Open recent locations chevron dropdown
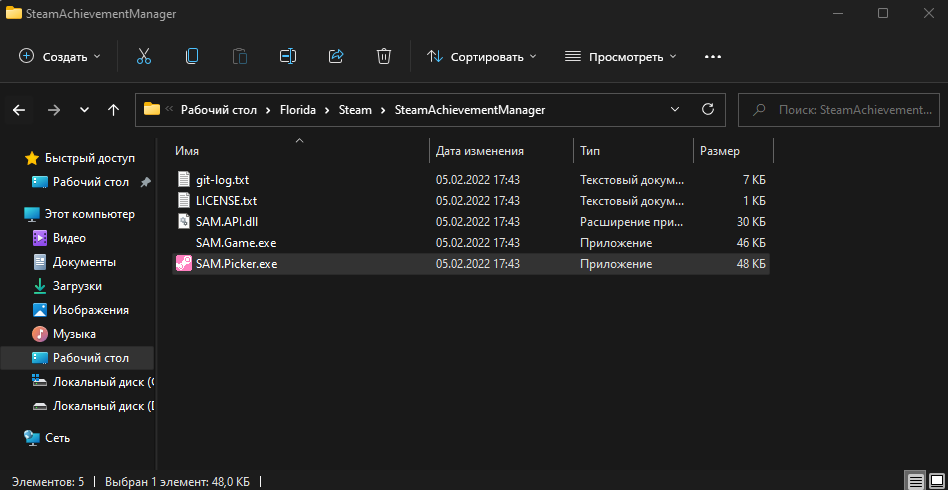The height and width of the screenshot is (490, 948). tap(84, 109)
